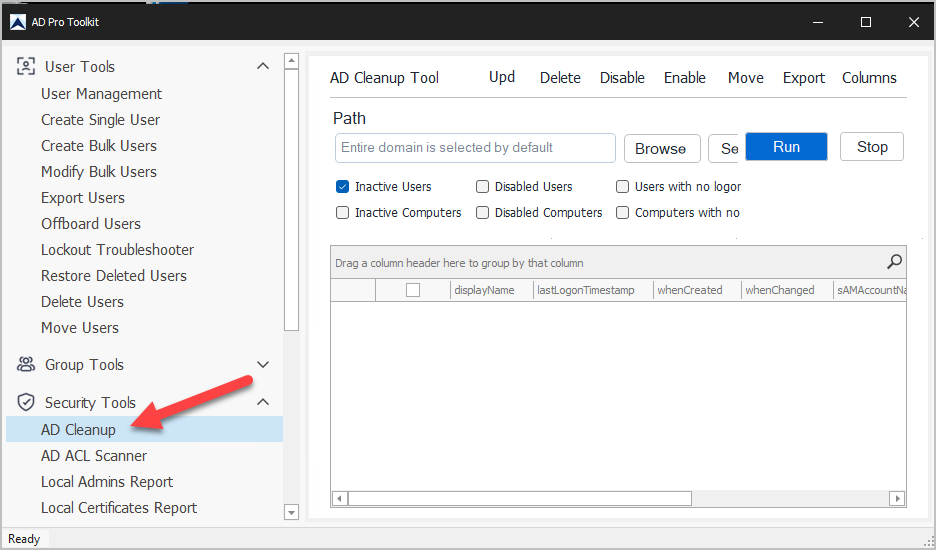Check the select-all checkbox in grid header
Image resolution: width=936 pixels, height=550 pixels.
pos(412,290)
